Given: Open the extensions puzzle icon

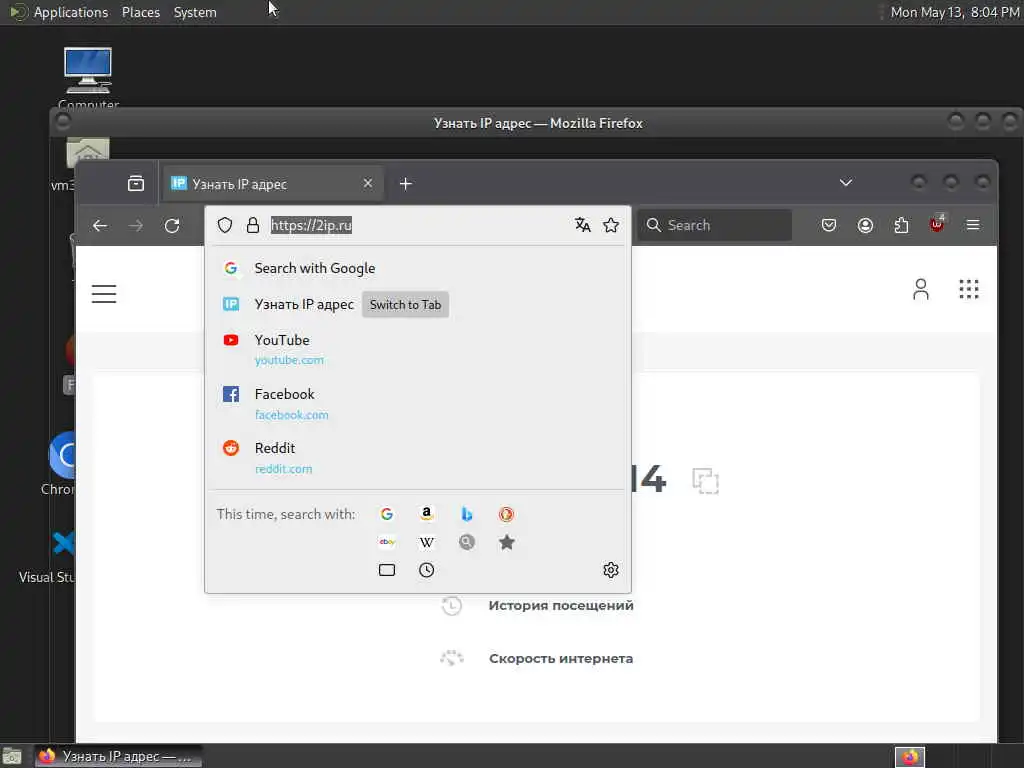Looking at the screenshot, I should click(901, 225).
